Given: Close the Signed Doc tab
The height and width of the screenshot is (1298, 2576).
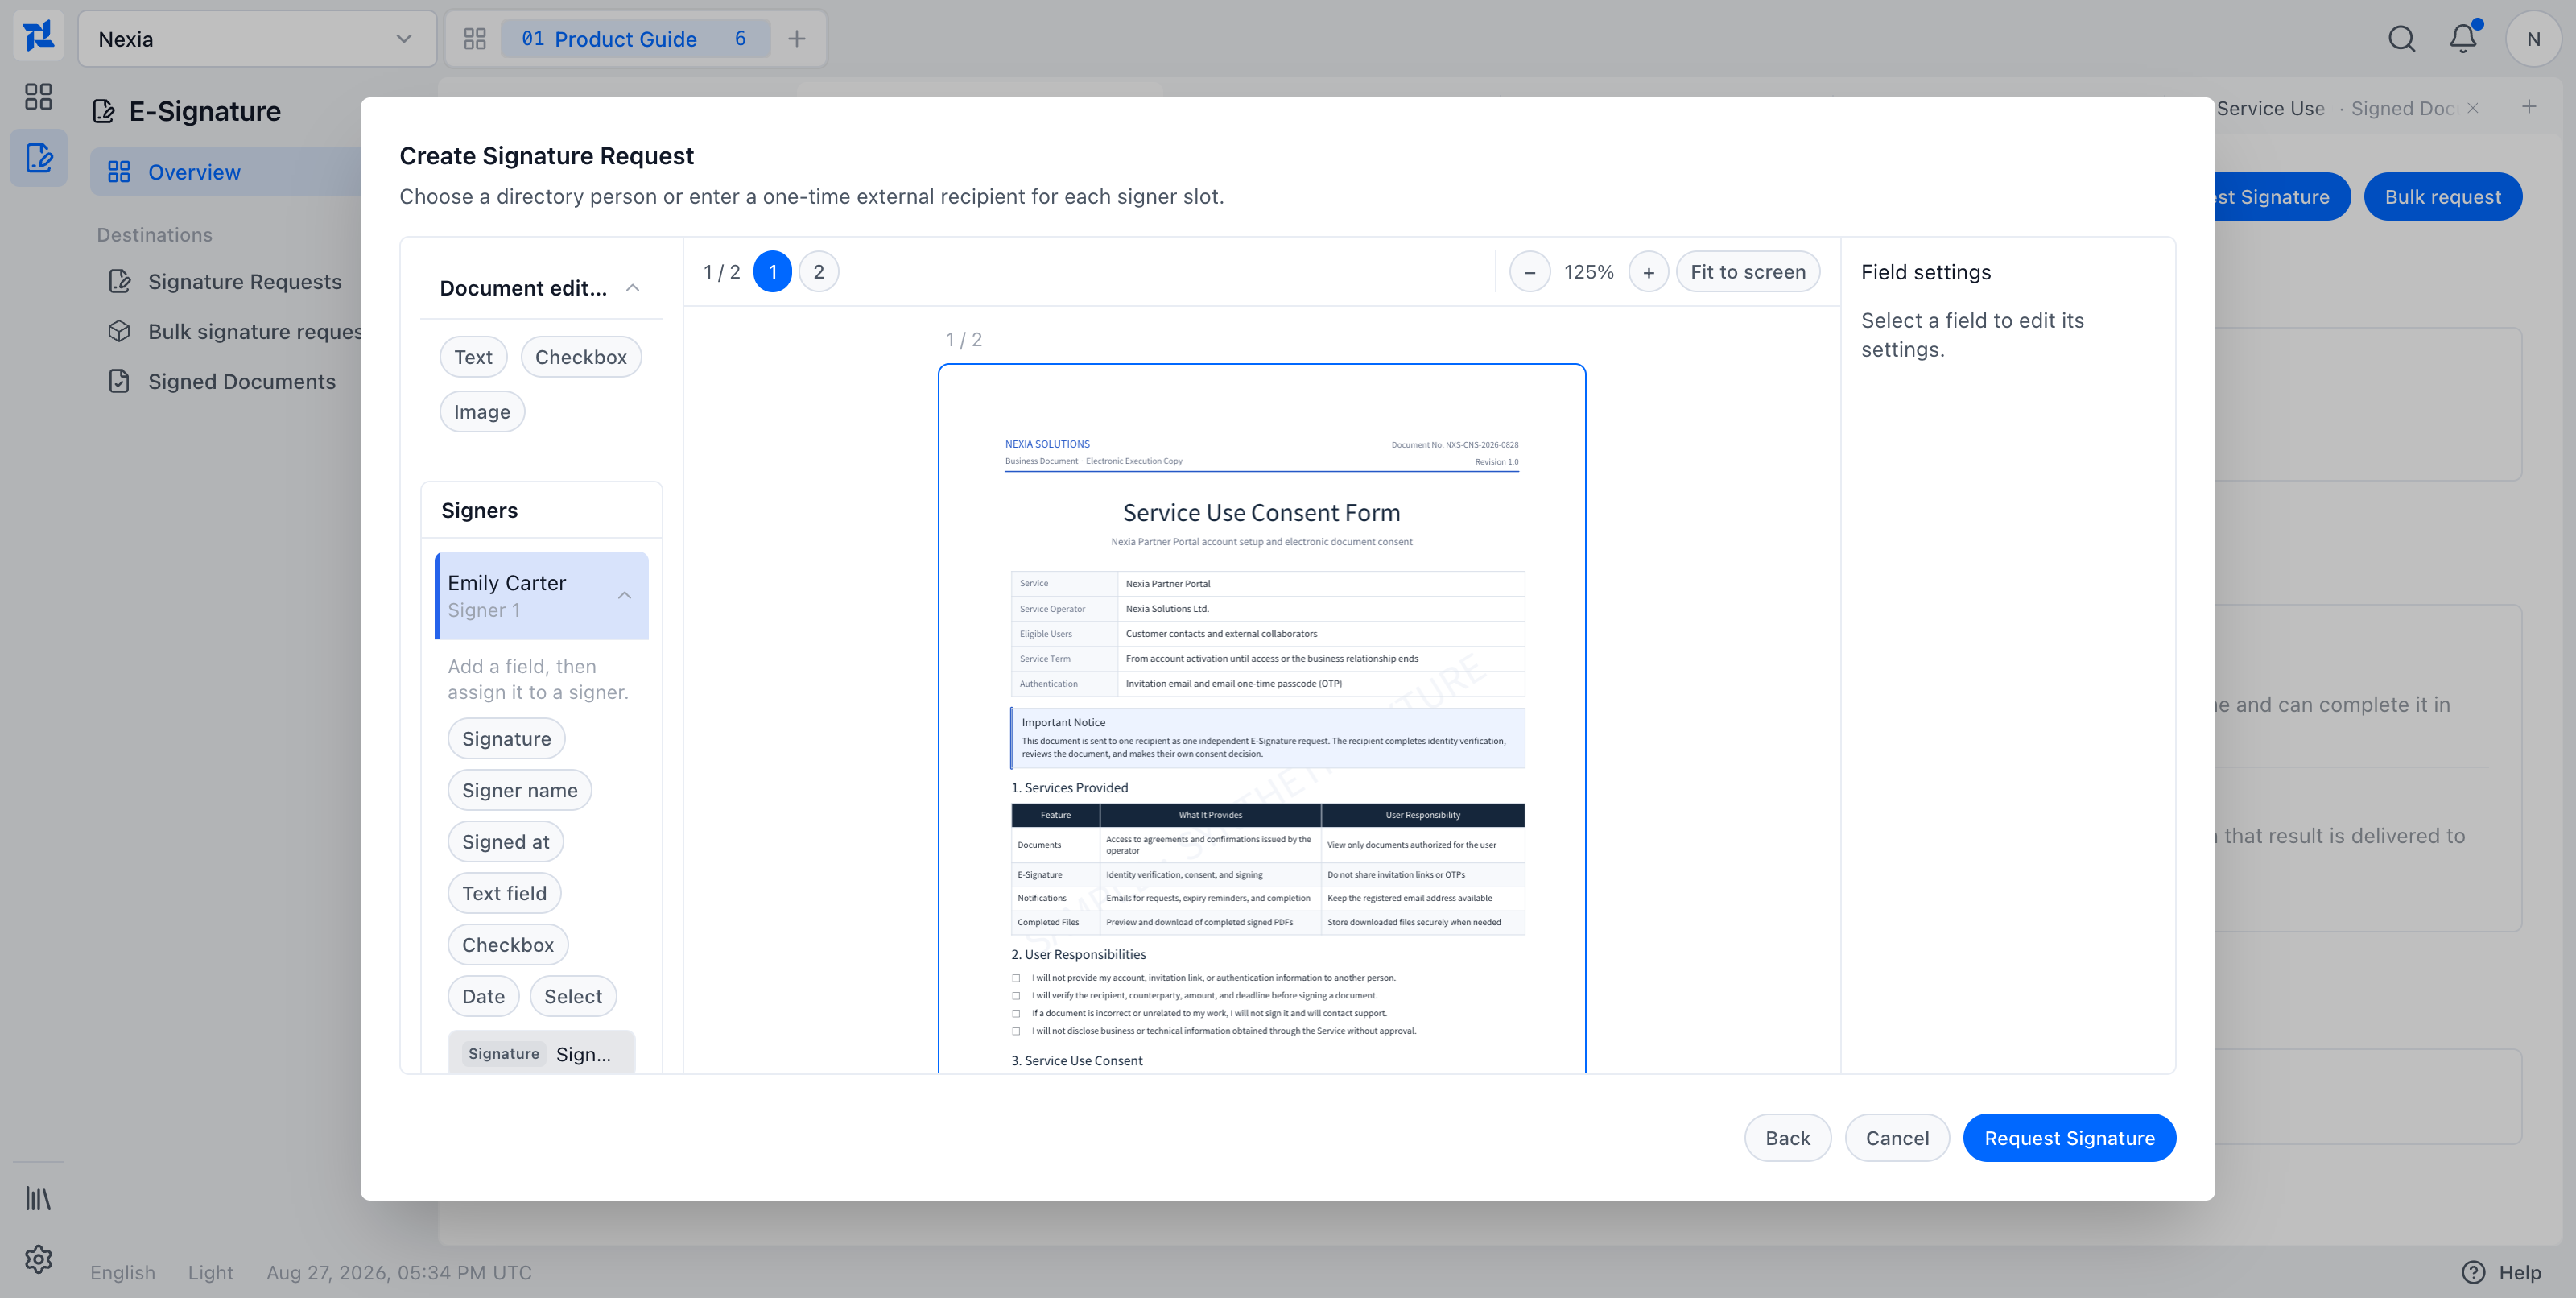Looking at the screenshot, I should [2472, 108].
